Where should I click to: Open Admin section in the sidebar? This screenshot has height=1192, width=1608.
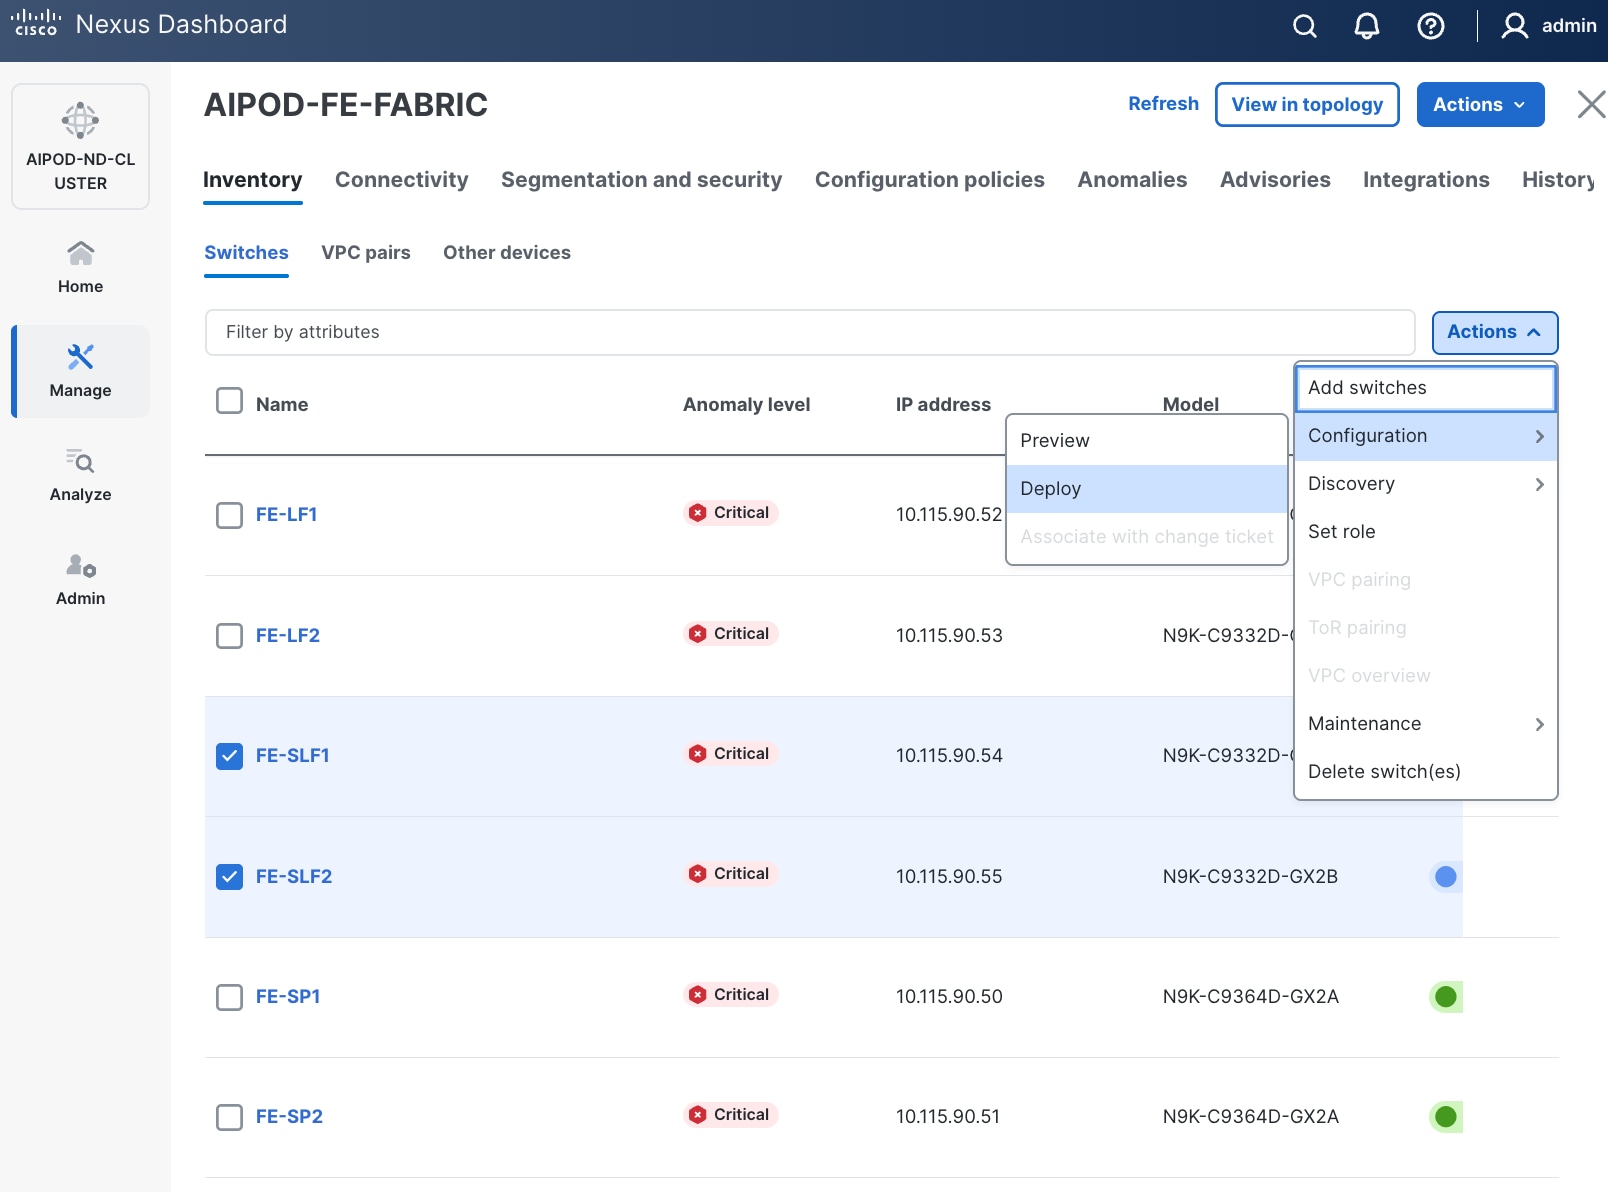[80, 579]
